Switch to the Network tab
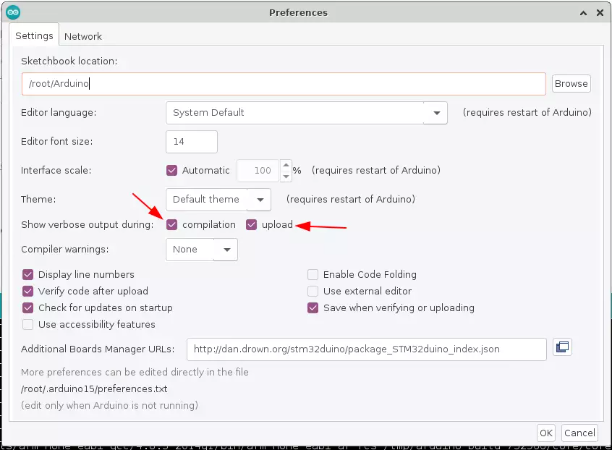Viewport: 612px width, 450px height. (x=83, y=36)
